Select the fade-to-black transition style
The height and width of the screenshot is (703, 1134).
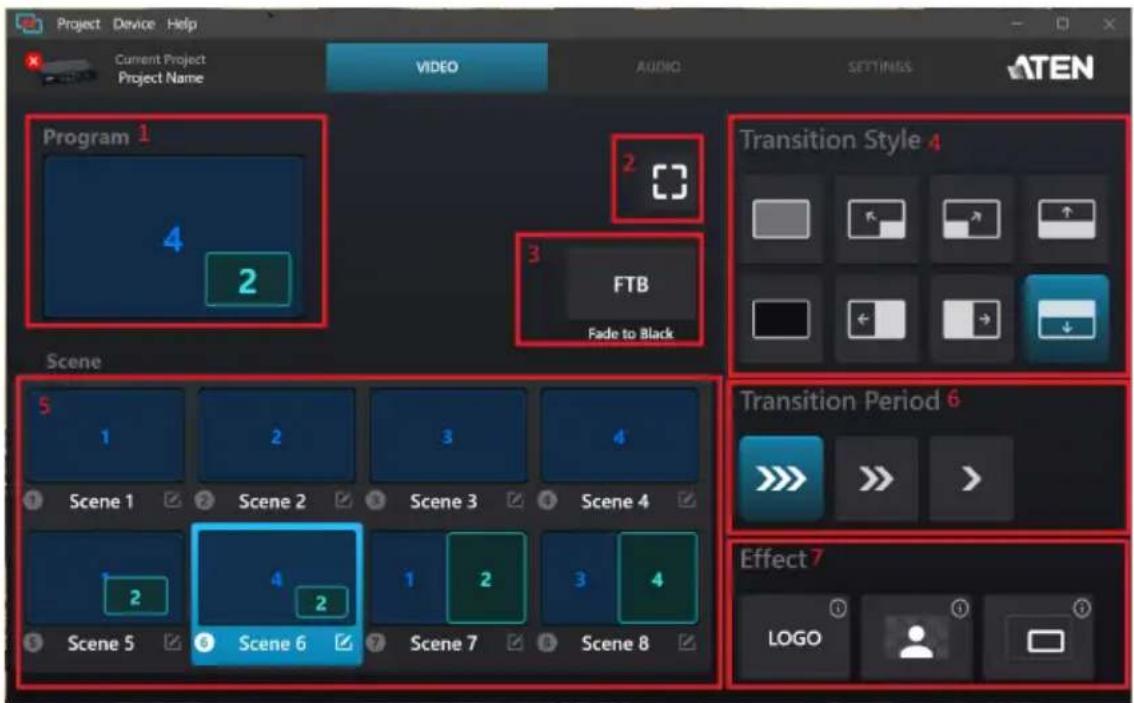[x=781, y=319]
